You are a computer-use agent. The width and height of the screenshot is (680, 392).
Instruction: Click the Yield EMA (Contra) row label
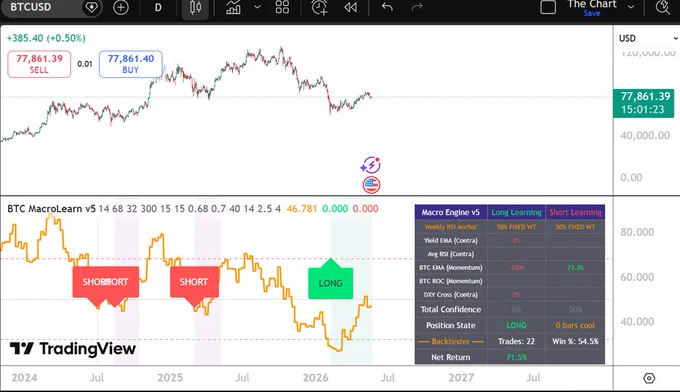click(x=451, y=240)
